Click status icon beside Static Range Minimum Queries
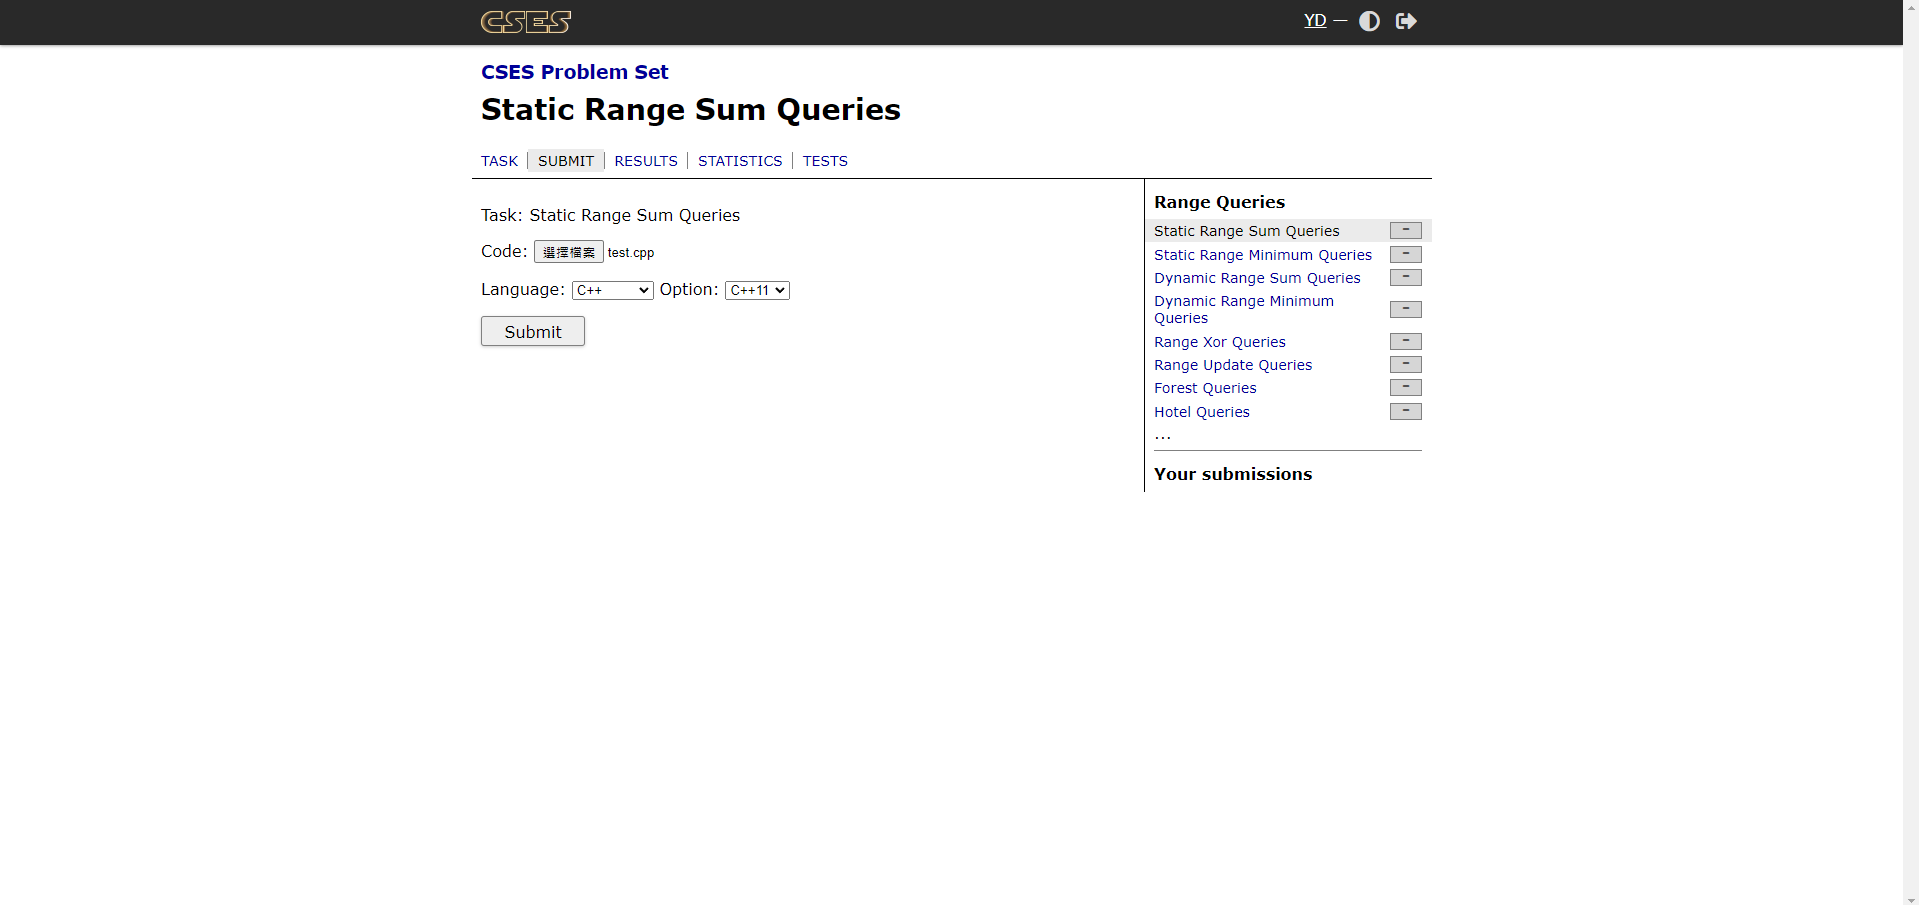Viewport: 1919px width, 905px height. (x=1405, y=255)
